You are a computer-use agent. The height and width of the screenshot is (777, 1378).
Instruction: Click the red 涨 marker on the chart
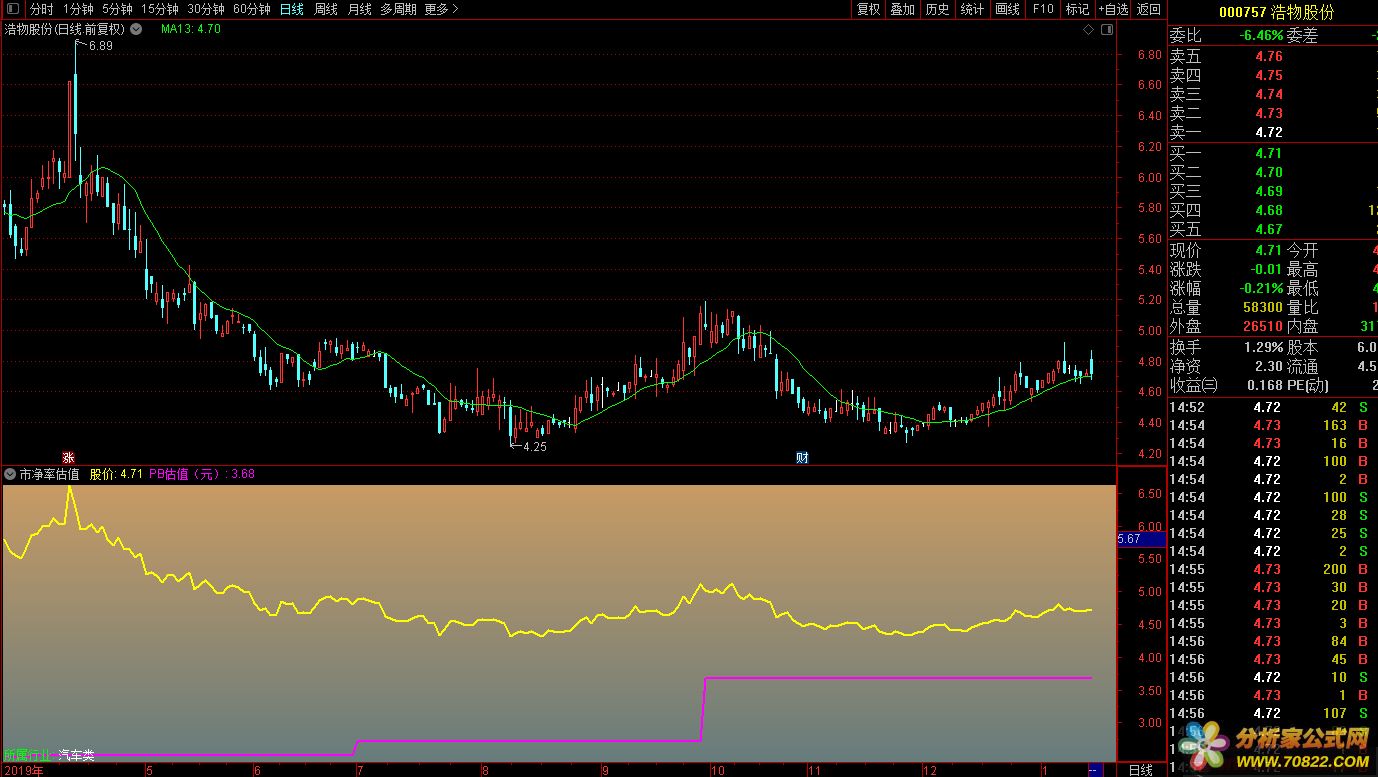pos(69,457)
